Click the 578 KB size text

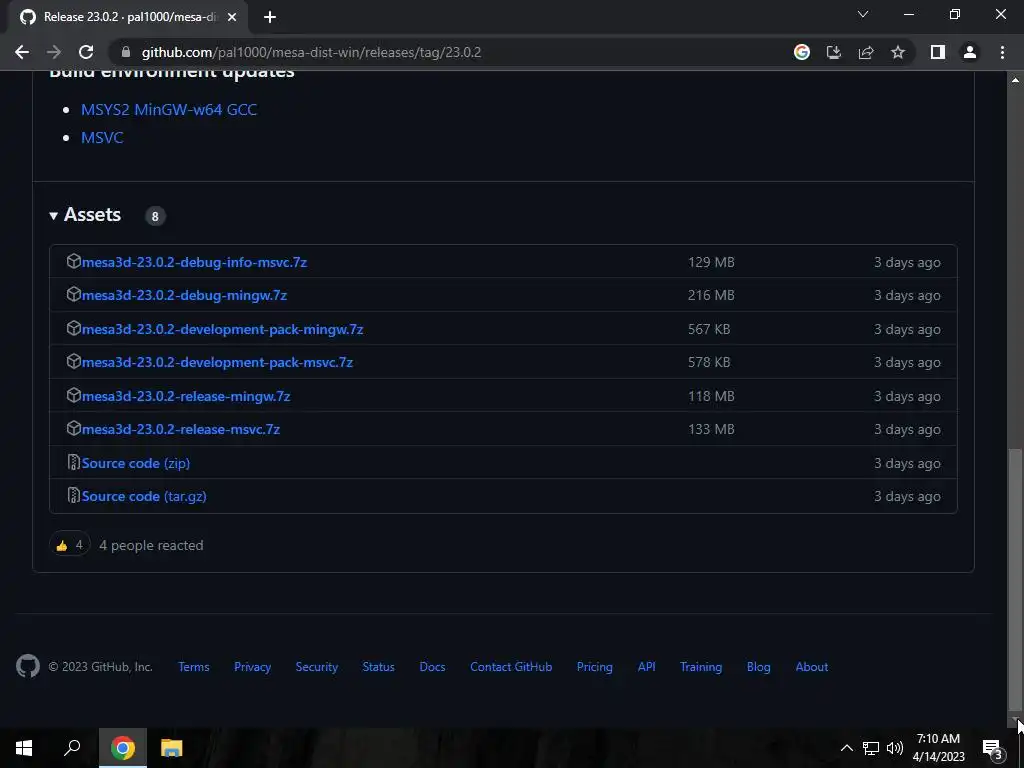pos(709,362)
